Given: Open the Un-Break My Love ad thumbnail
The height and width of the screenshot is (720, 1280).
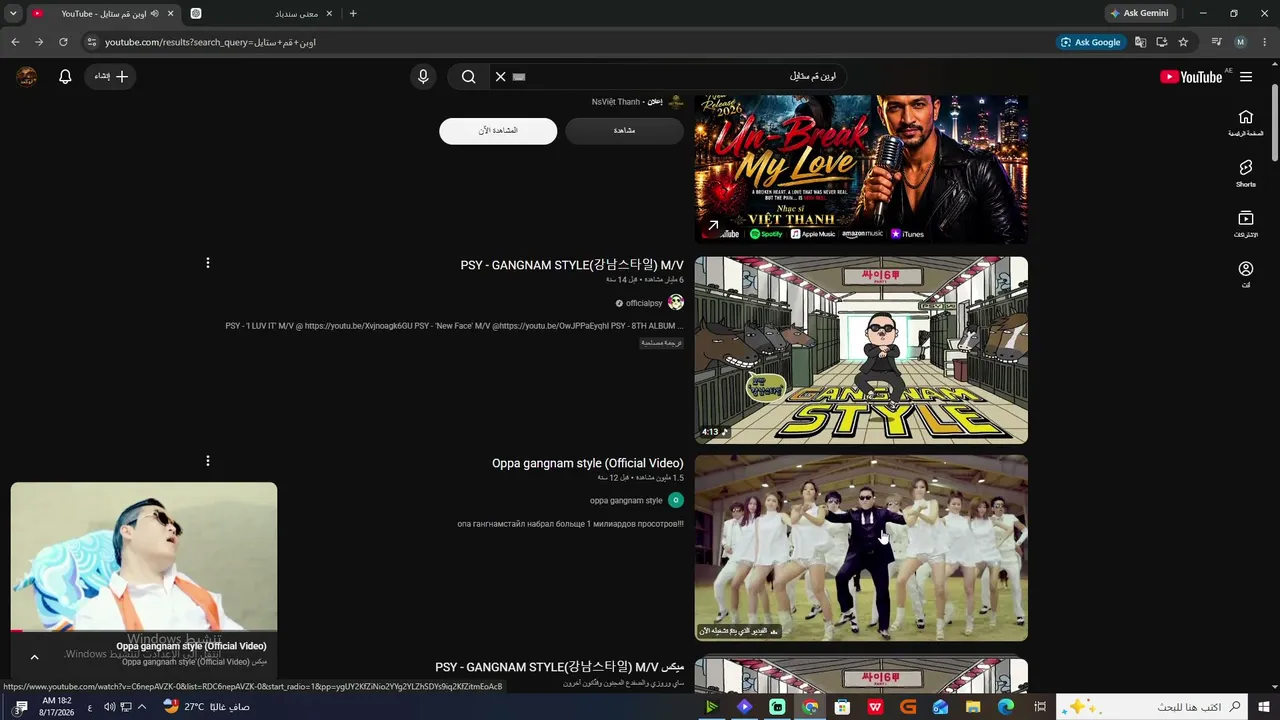Looking at the screenshot, I should [x=861, y=169].
